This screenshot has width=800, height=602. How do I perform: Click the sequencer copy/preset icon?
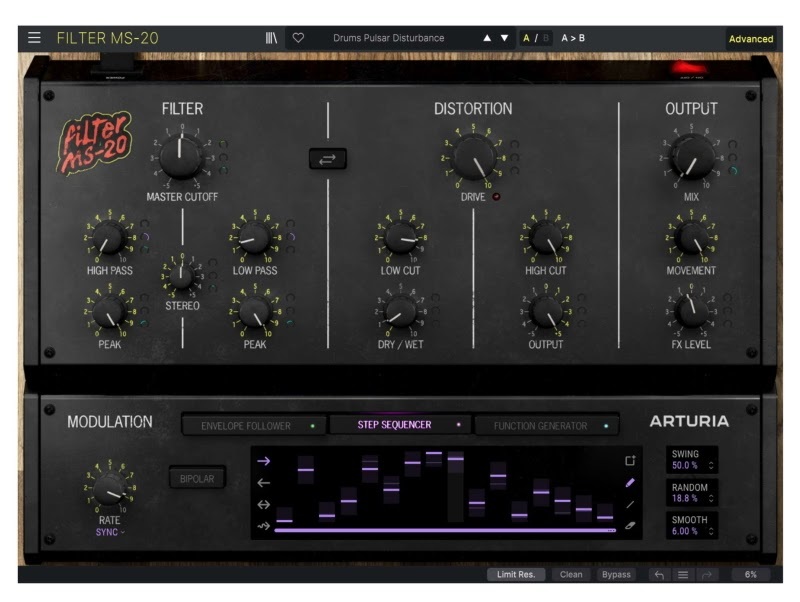point(630,461)
